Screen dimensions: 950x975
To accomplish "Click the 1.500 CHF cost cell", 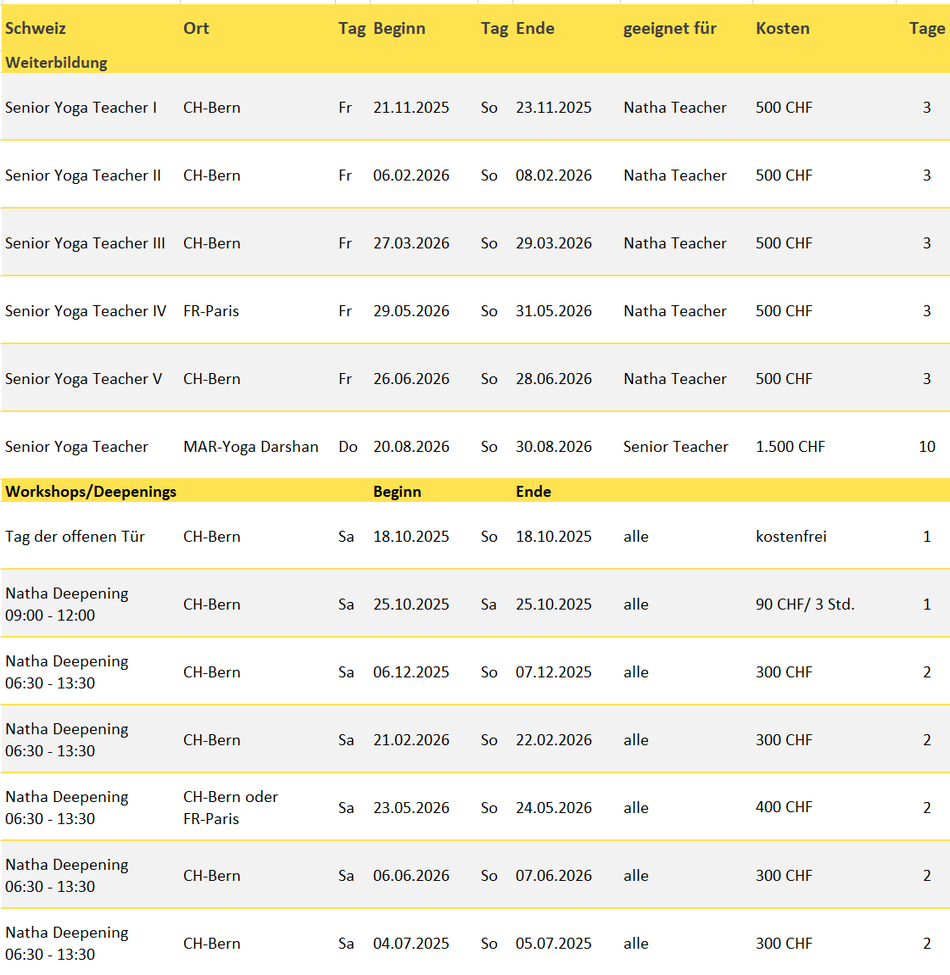I will [x=790, y=447].
